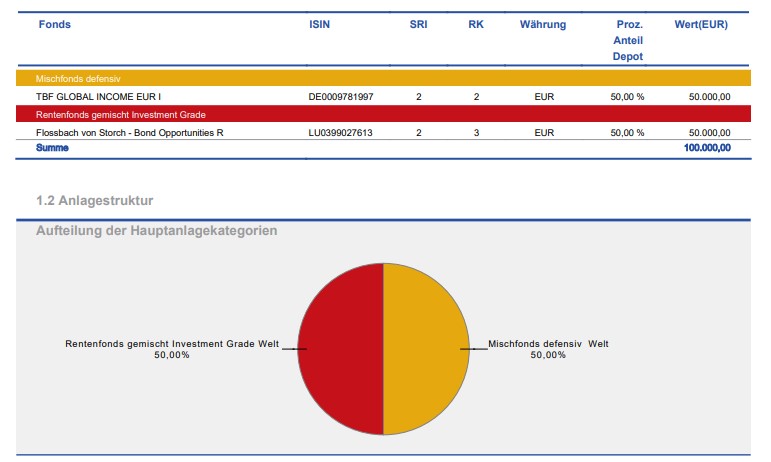Select the red Rentenfonds gemischt category bar
This screenshot has width=771, height=462.
(x=383, y=114)
